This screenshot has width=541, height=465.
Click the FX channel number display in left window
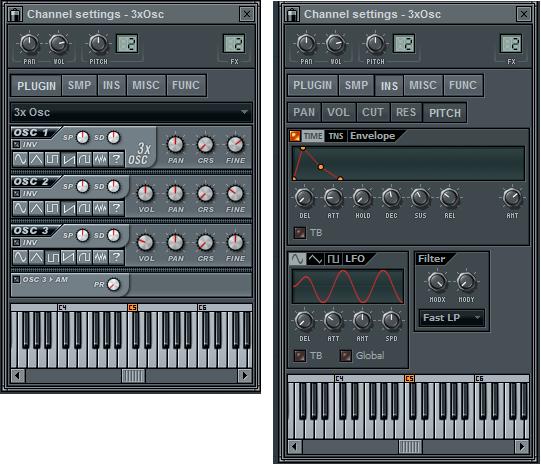(234, 44)
